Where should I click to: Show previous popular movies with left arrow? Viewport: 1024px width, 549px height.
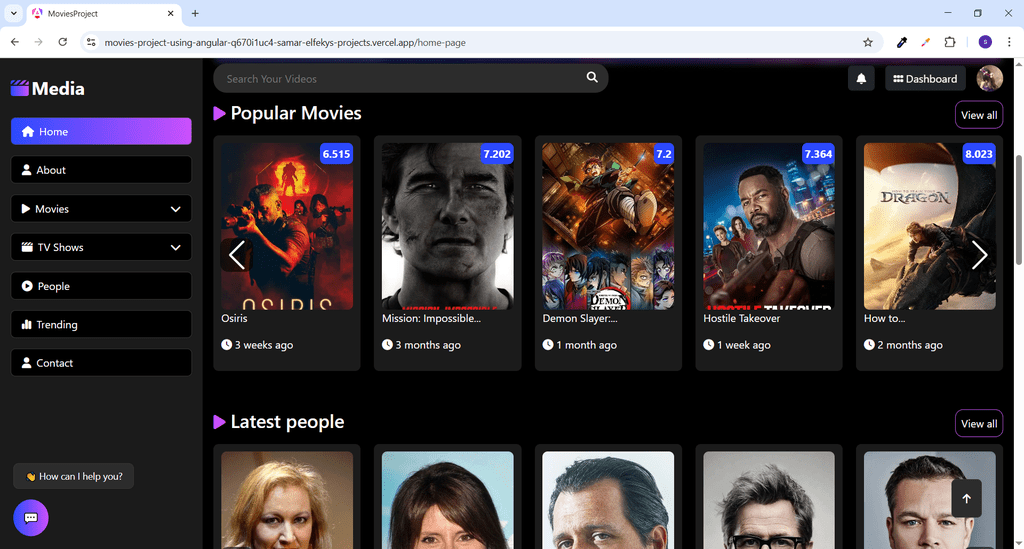pyautogui.click(x=236, y=255)
